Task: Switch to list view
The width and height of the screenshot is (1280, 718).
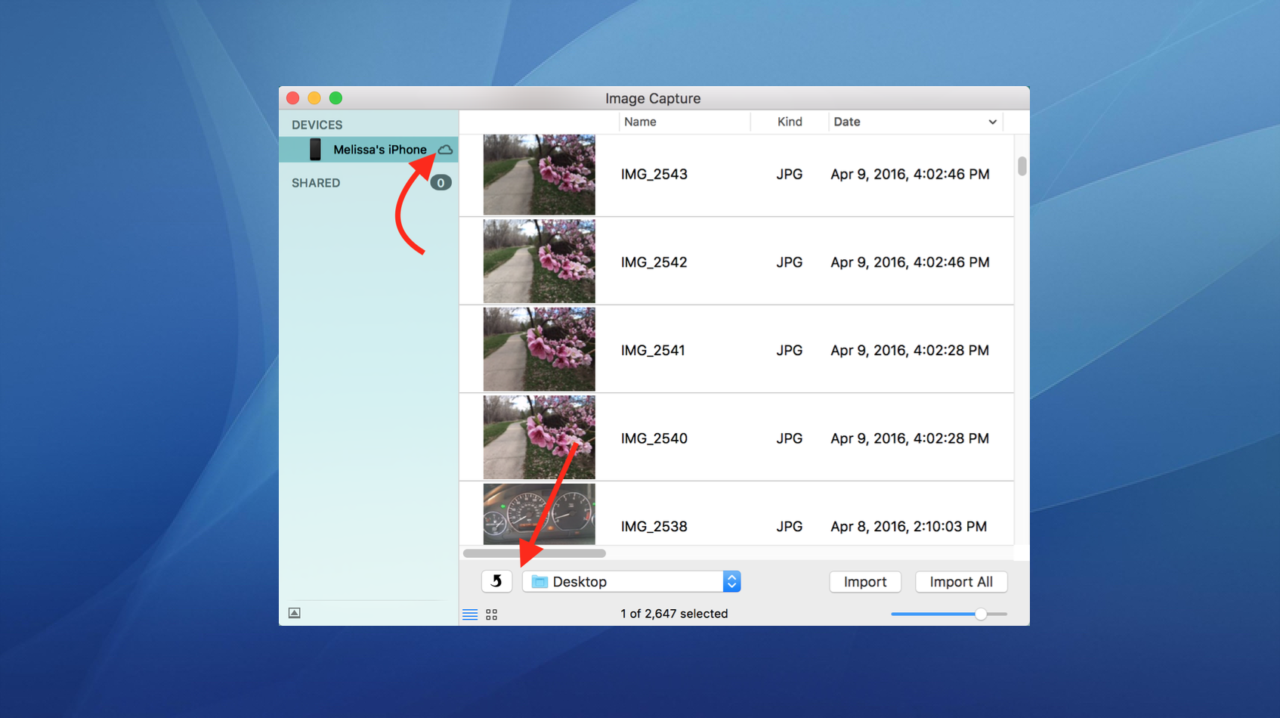Action: click(470, 614)
